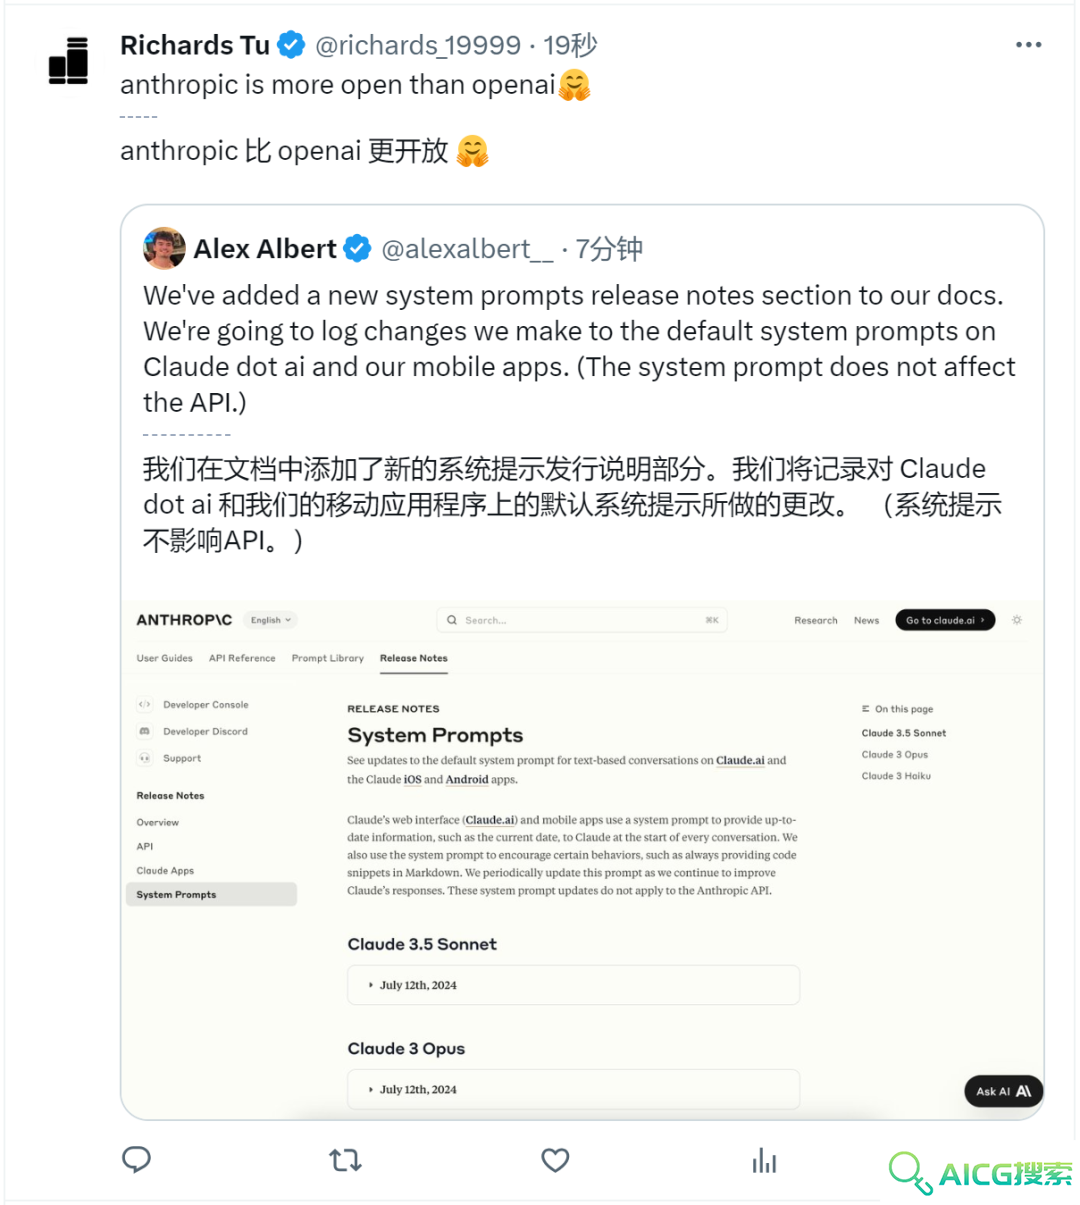Click Alex Albert's profile photo
This screenshot has height=1205, width=1080.
coord(164,249)
